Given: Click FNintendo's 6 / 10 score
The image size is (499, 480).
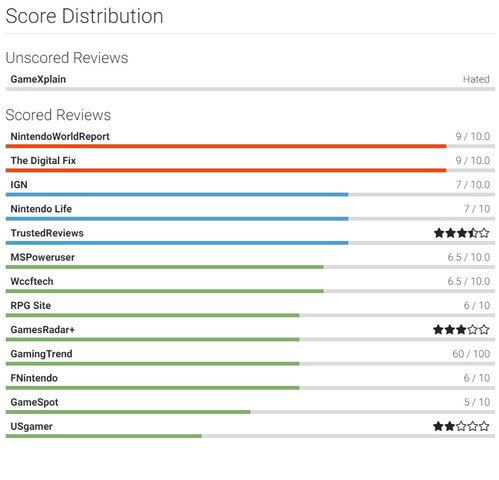Looking at the screenshot, I should (477, 378).
